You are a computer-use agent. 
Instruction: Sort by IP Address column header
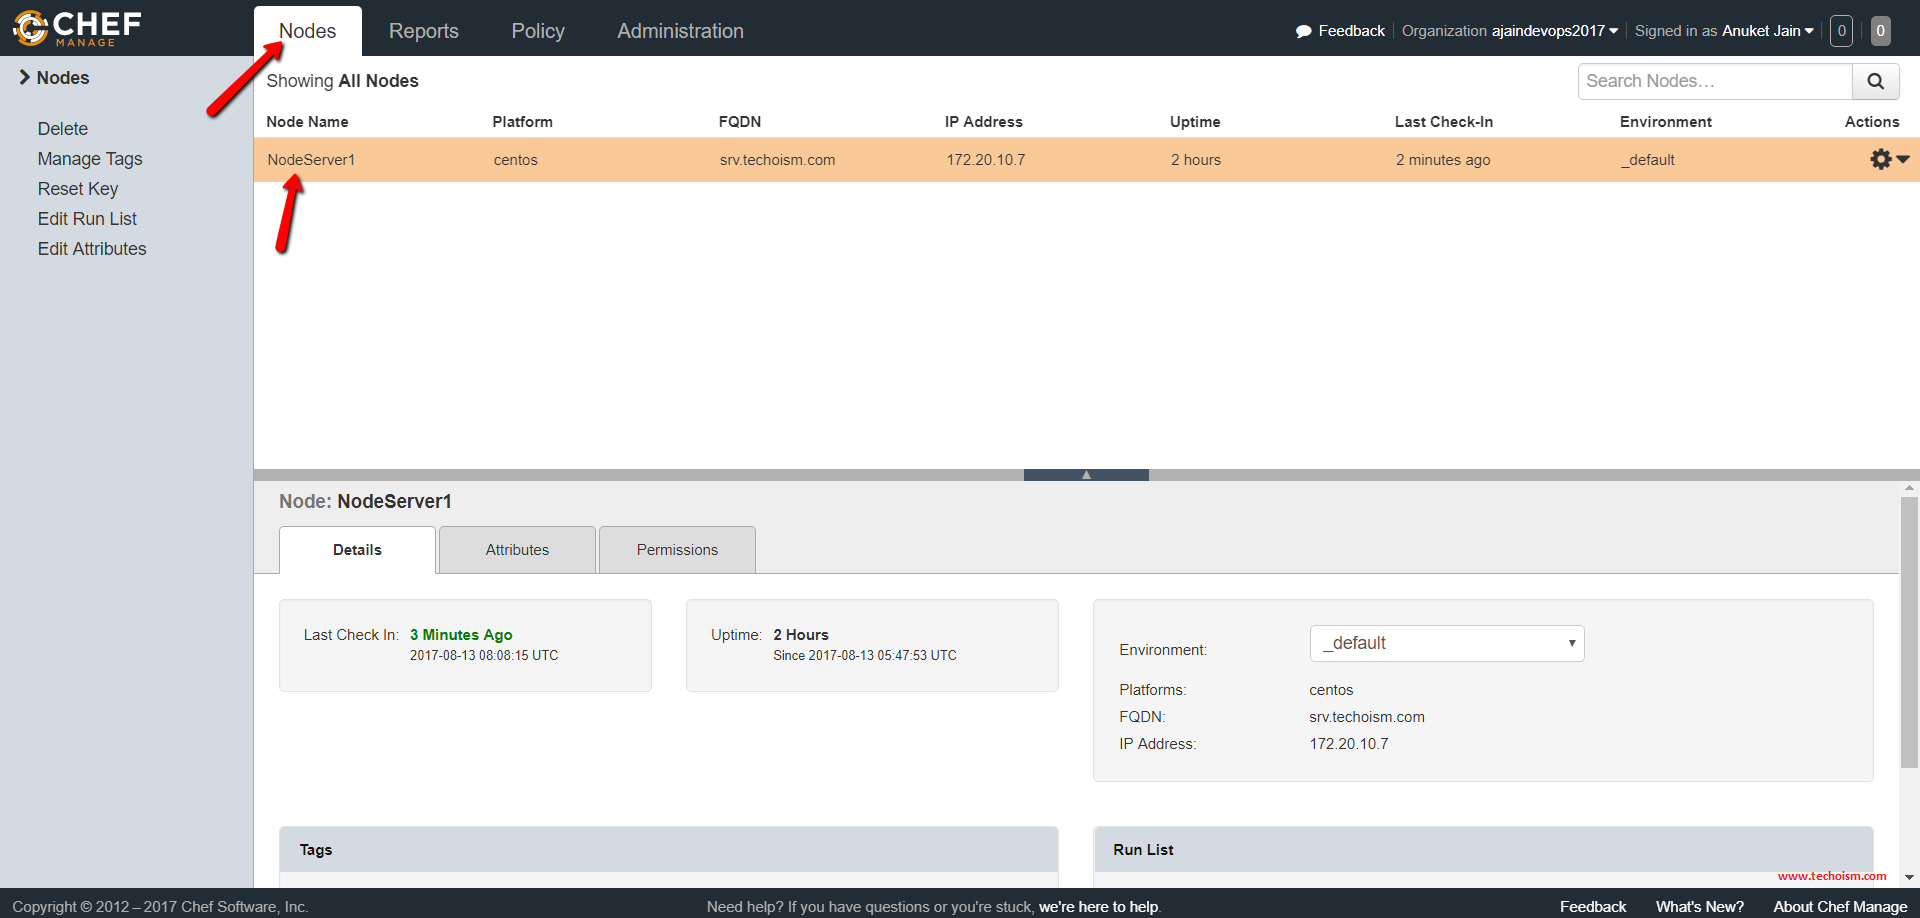click(x=984, y=122)
